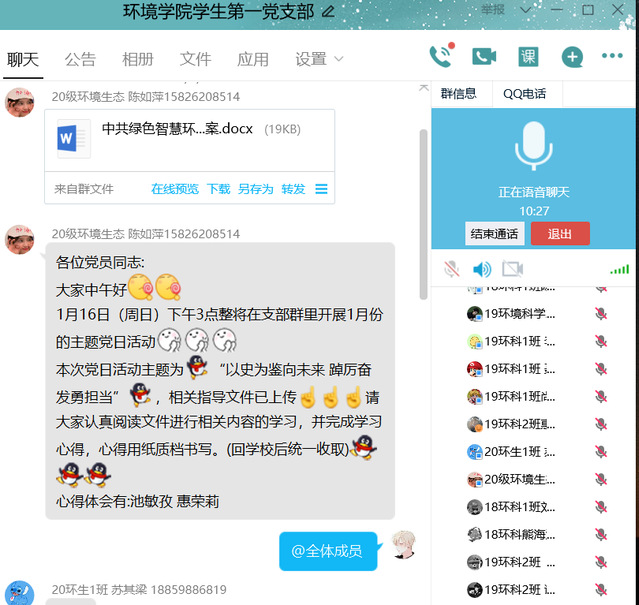
Task: Toggle the camera on in voice chat
Action: (512, 269)
